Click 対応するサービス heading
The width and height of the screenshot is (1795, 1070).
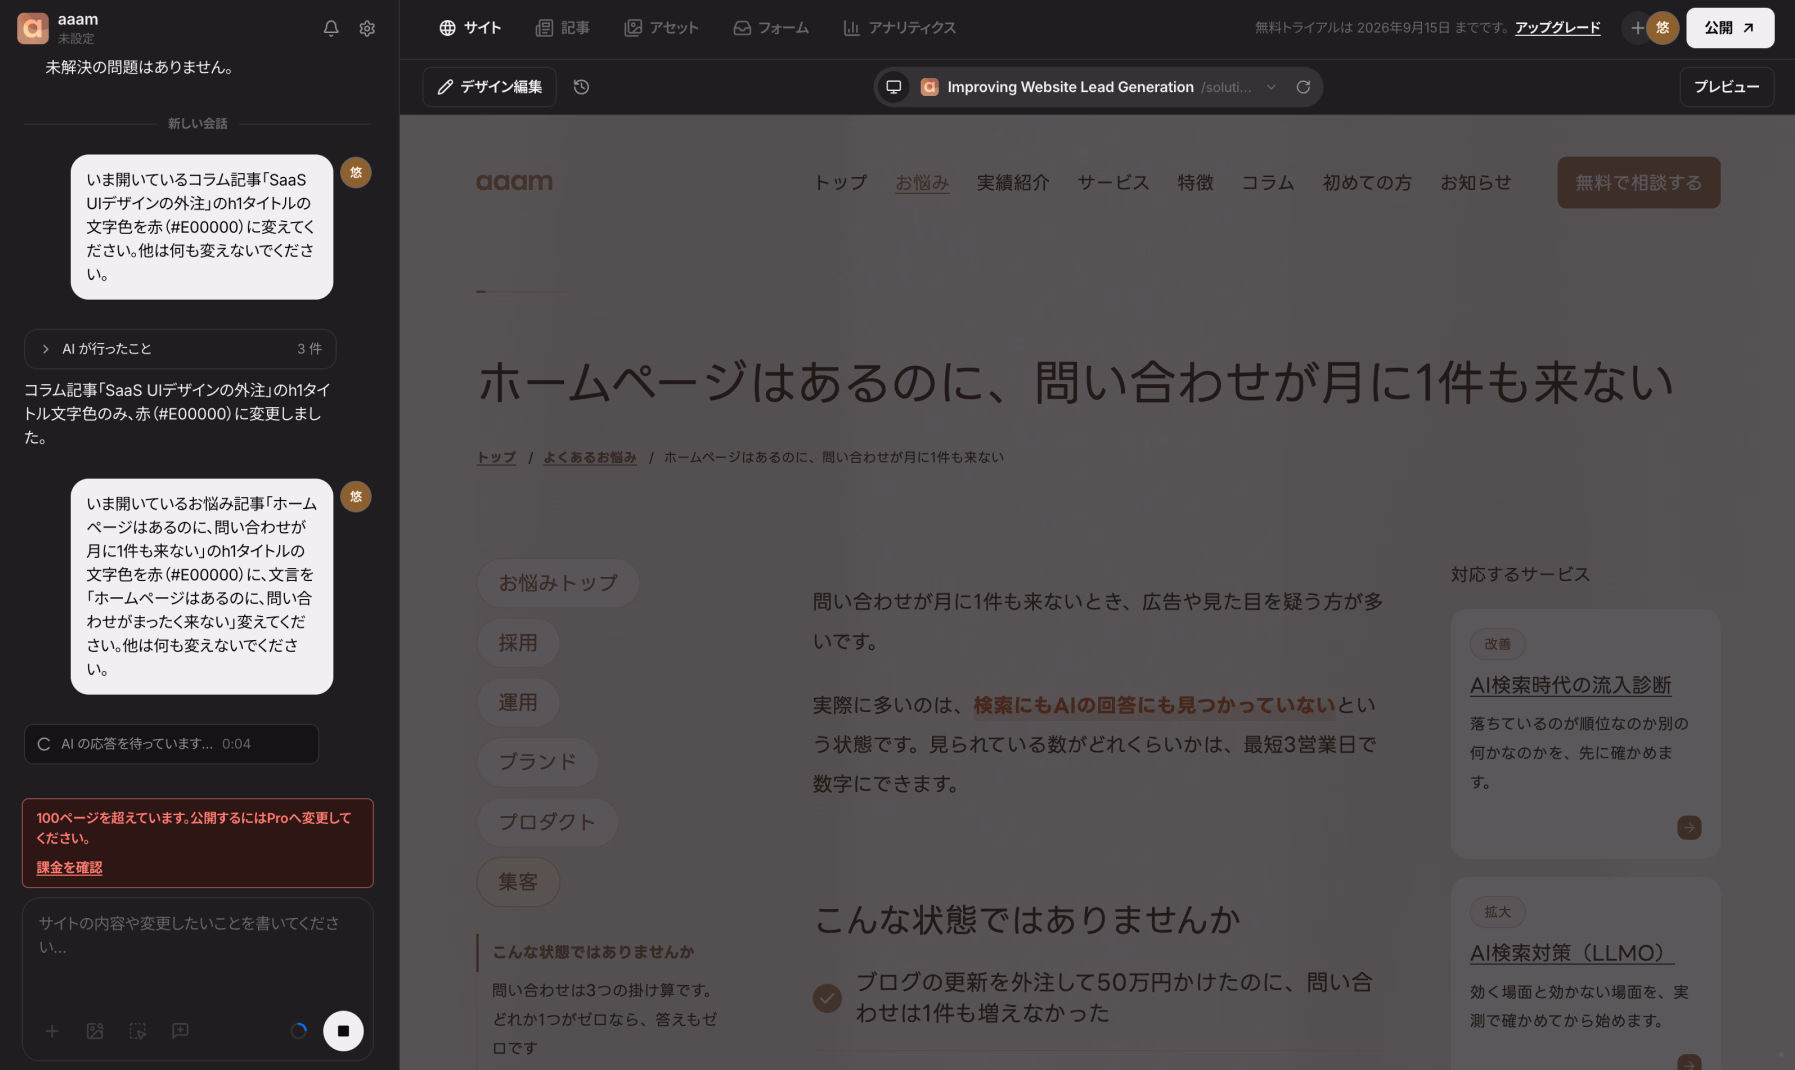1520,575
